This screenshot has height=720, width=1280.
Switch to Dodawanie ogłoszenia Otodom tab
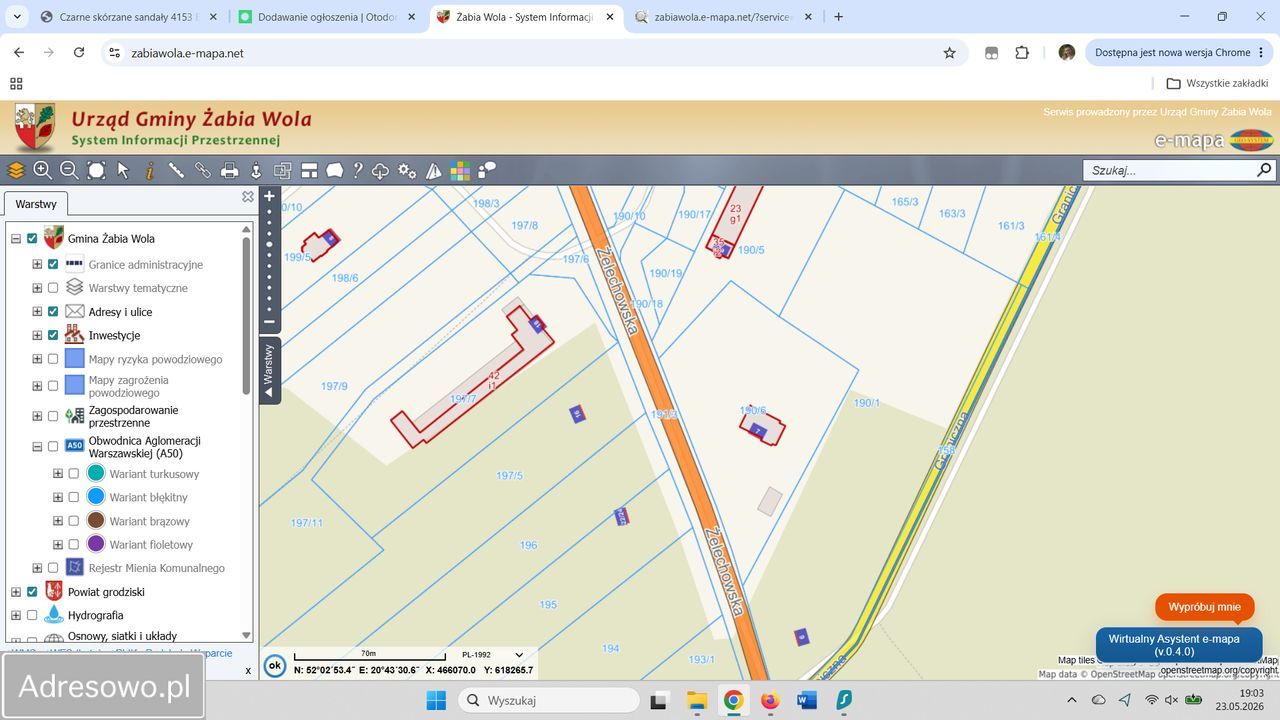click(x=327, y=17)
